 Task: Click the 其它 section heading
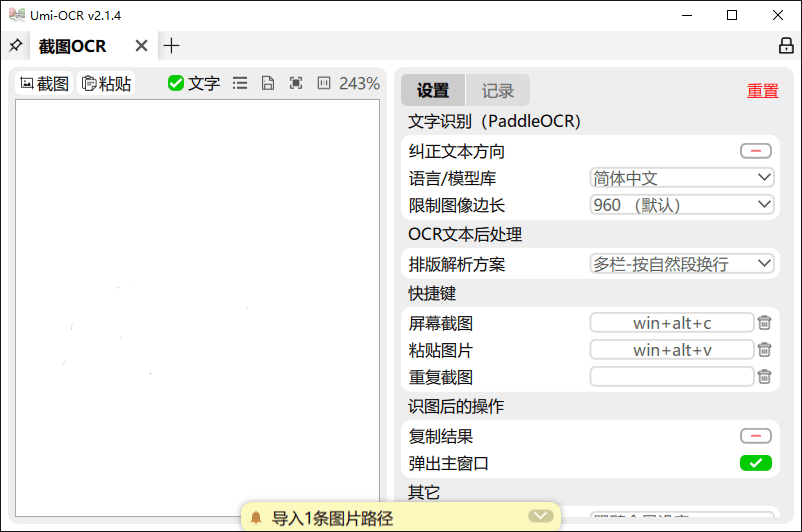(424, 492)
